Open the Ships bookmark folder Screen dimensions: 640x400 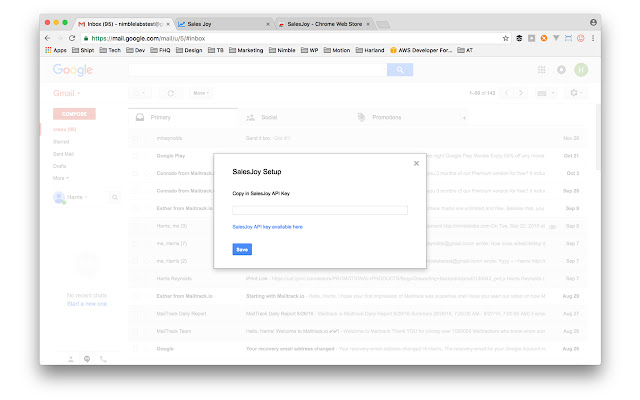tap(83, 50)
